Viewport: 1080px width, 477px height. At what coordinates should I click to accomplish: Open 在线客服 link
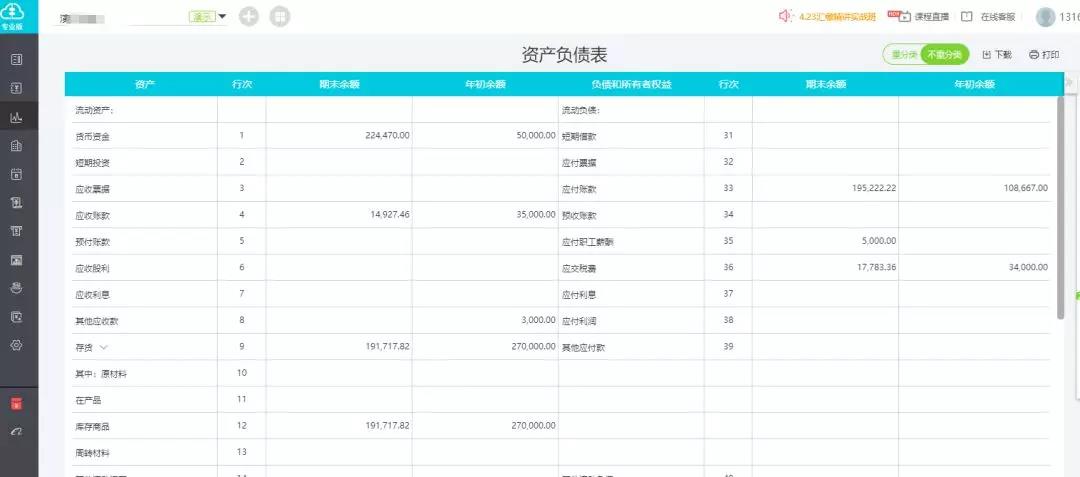[997, 17]
